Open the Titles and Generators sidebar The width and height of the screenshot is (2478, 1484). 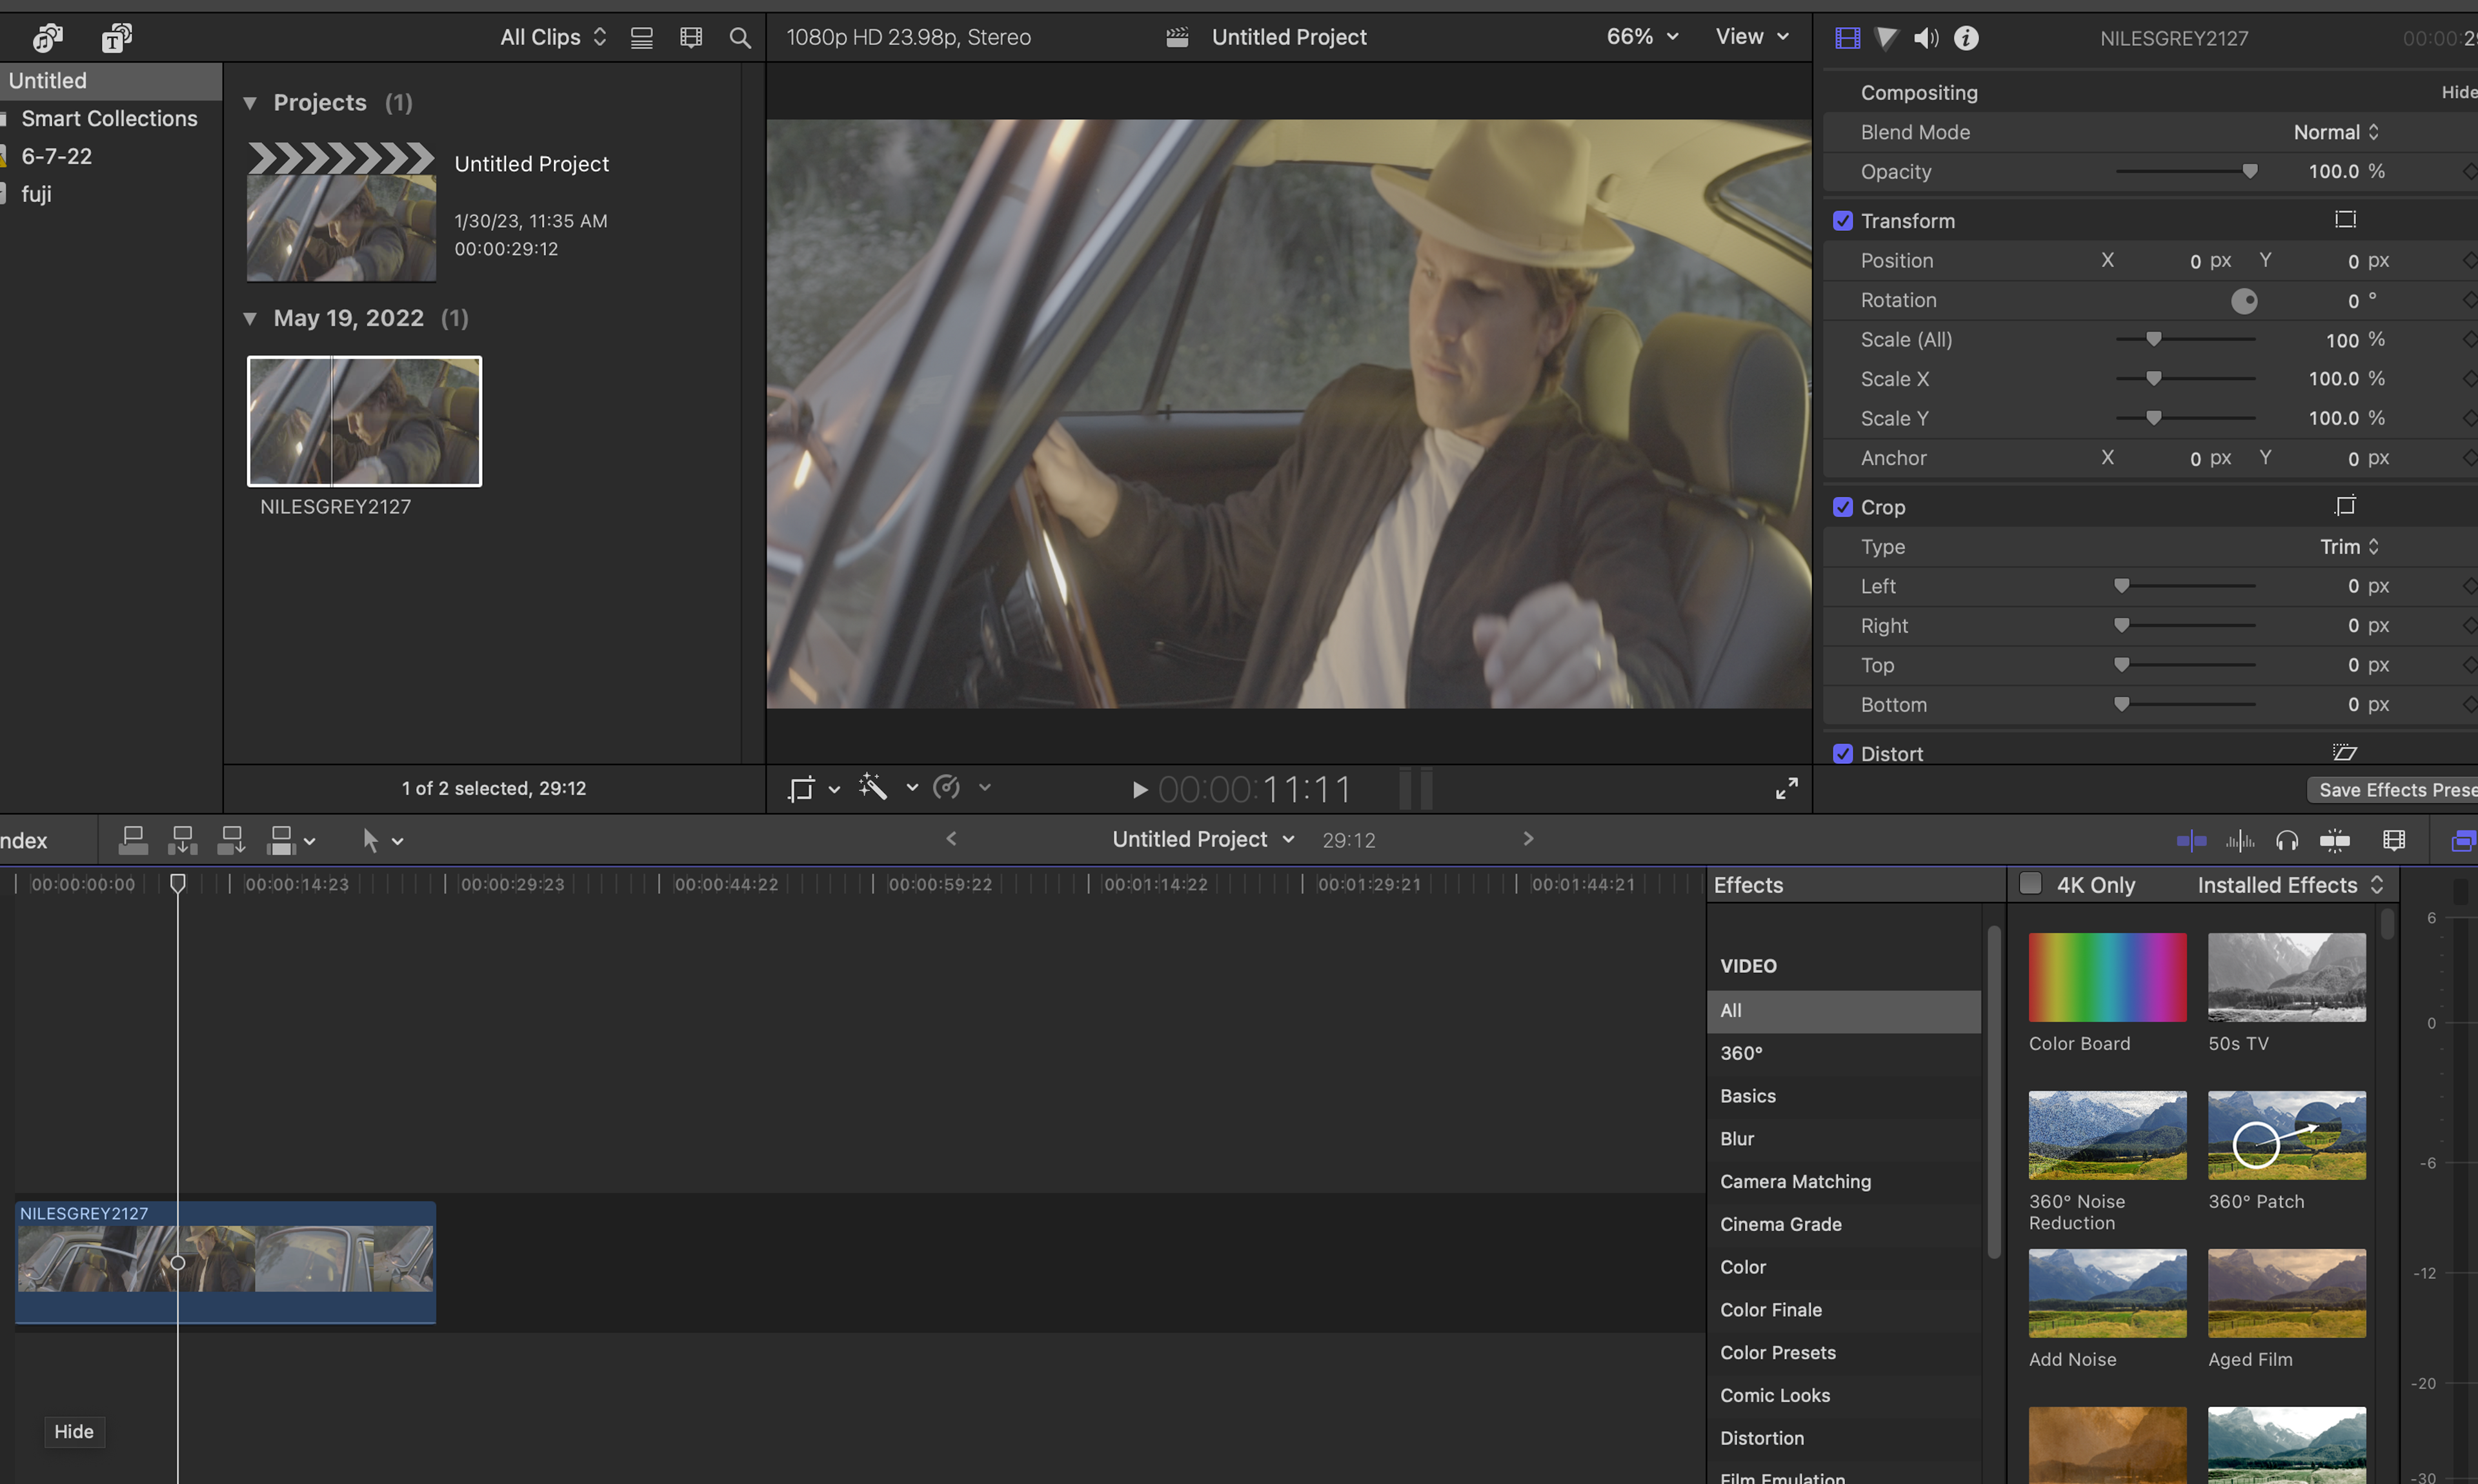117,38
